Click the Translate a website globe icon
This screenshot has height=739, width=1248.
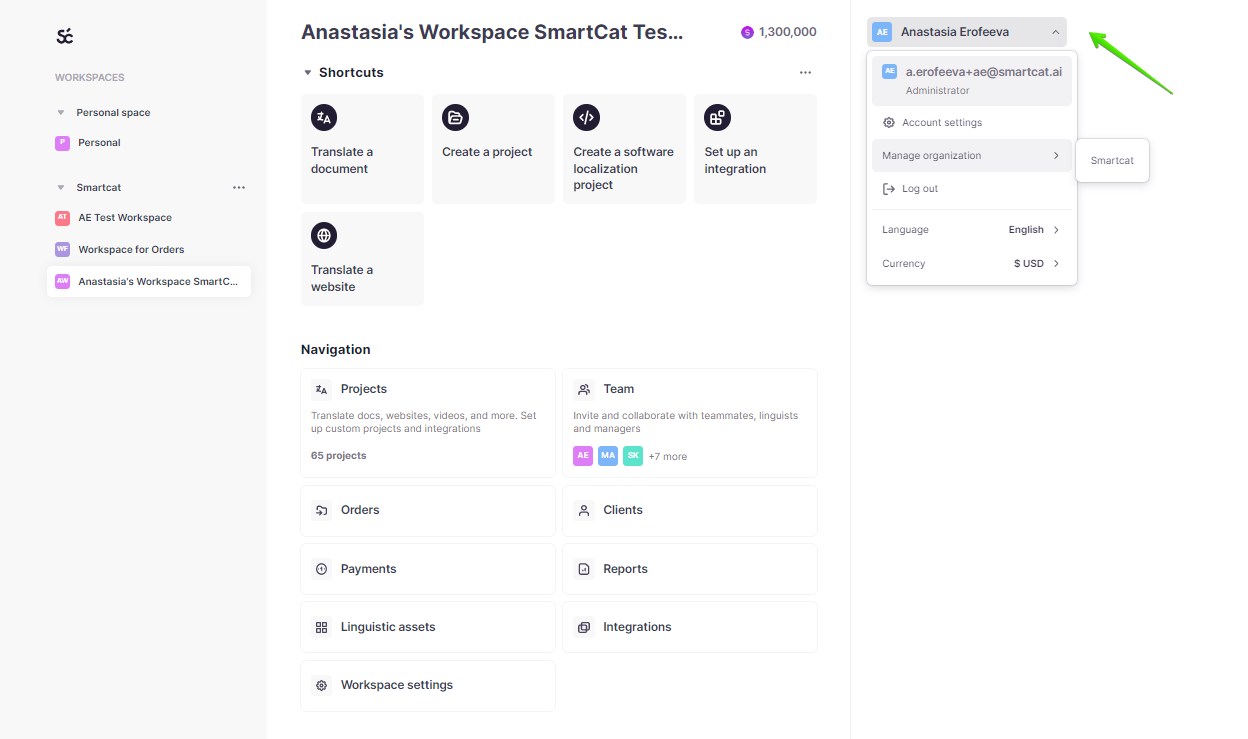(324, 236)
